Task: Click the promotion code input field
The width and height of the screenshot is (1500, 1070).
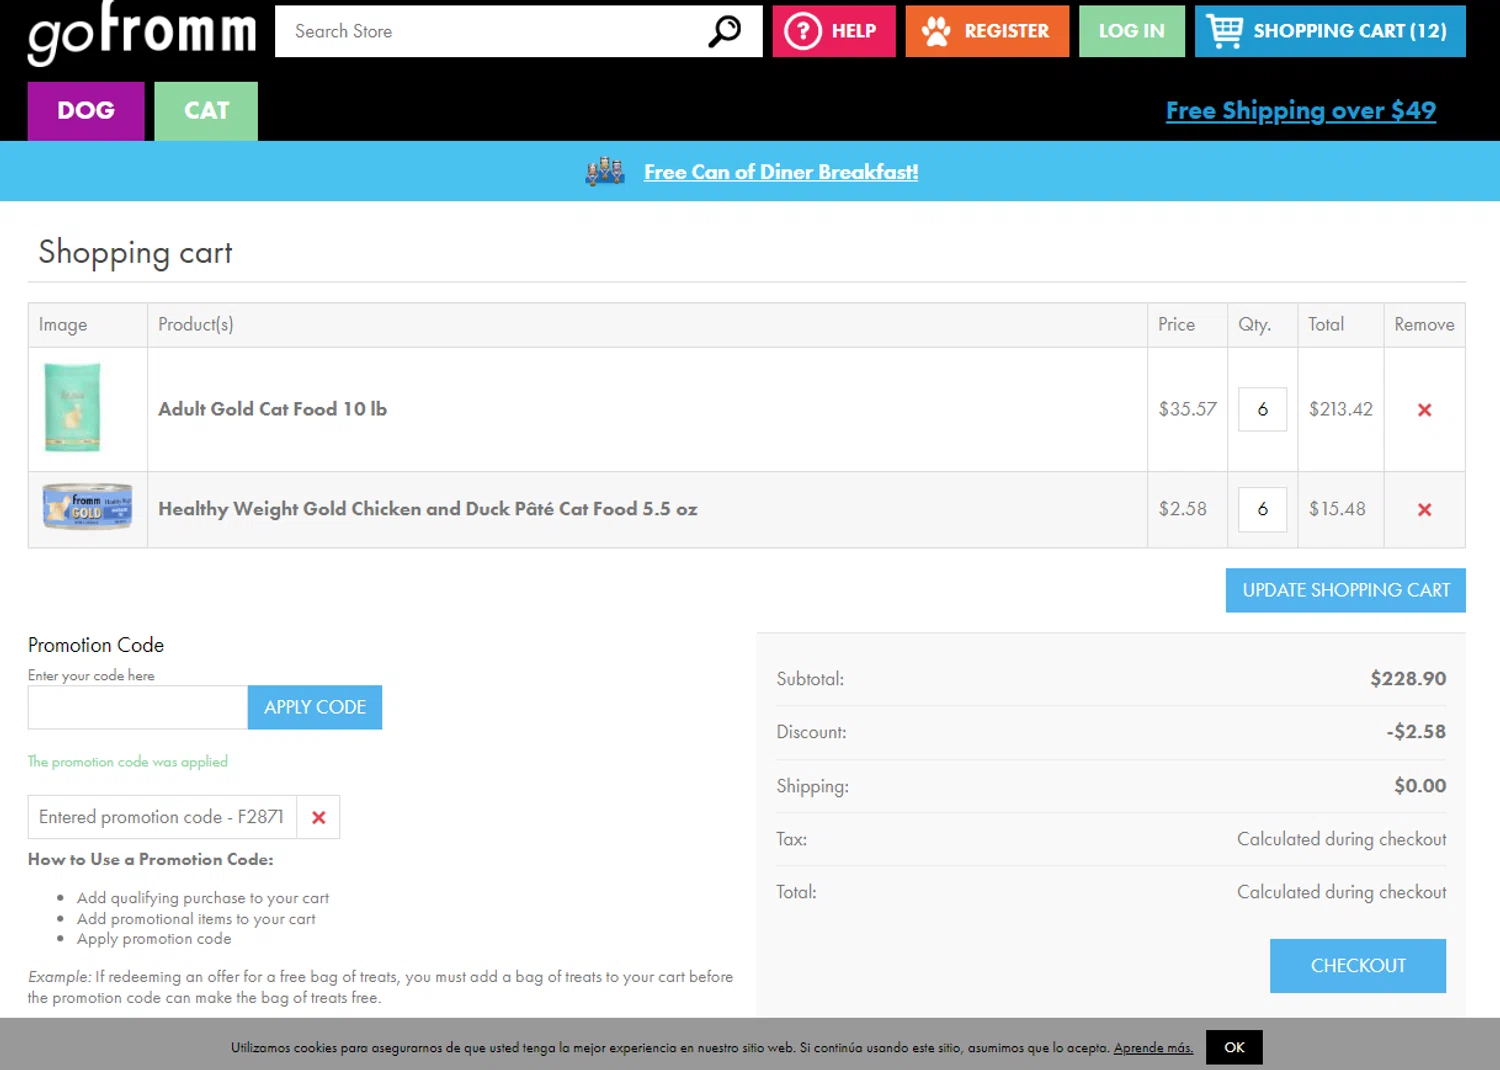Action: point(138,707)
